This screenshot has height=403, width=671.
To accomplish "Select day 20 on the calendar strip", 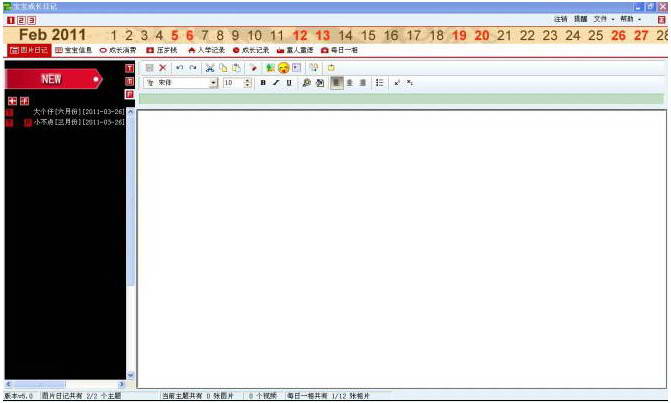I will (481, 36).
